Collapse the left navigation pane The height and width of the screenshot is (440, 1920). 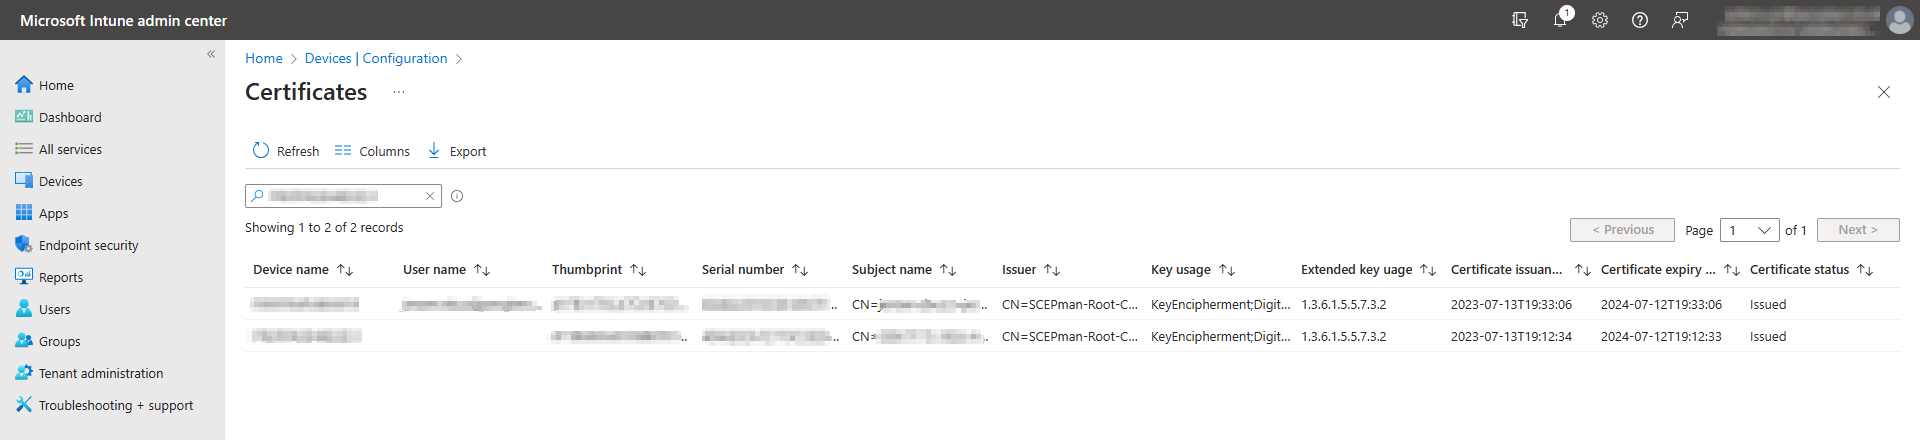coord(211,54)
